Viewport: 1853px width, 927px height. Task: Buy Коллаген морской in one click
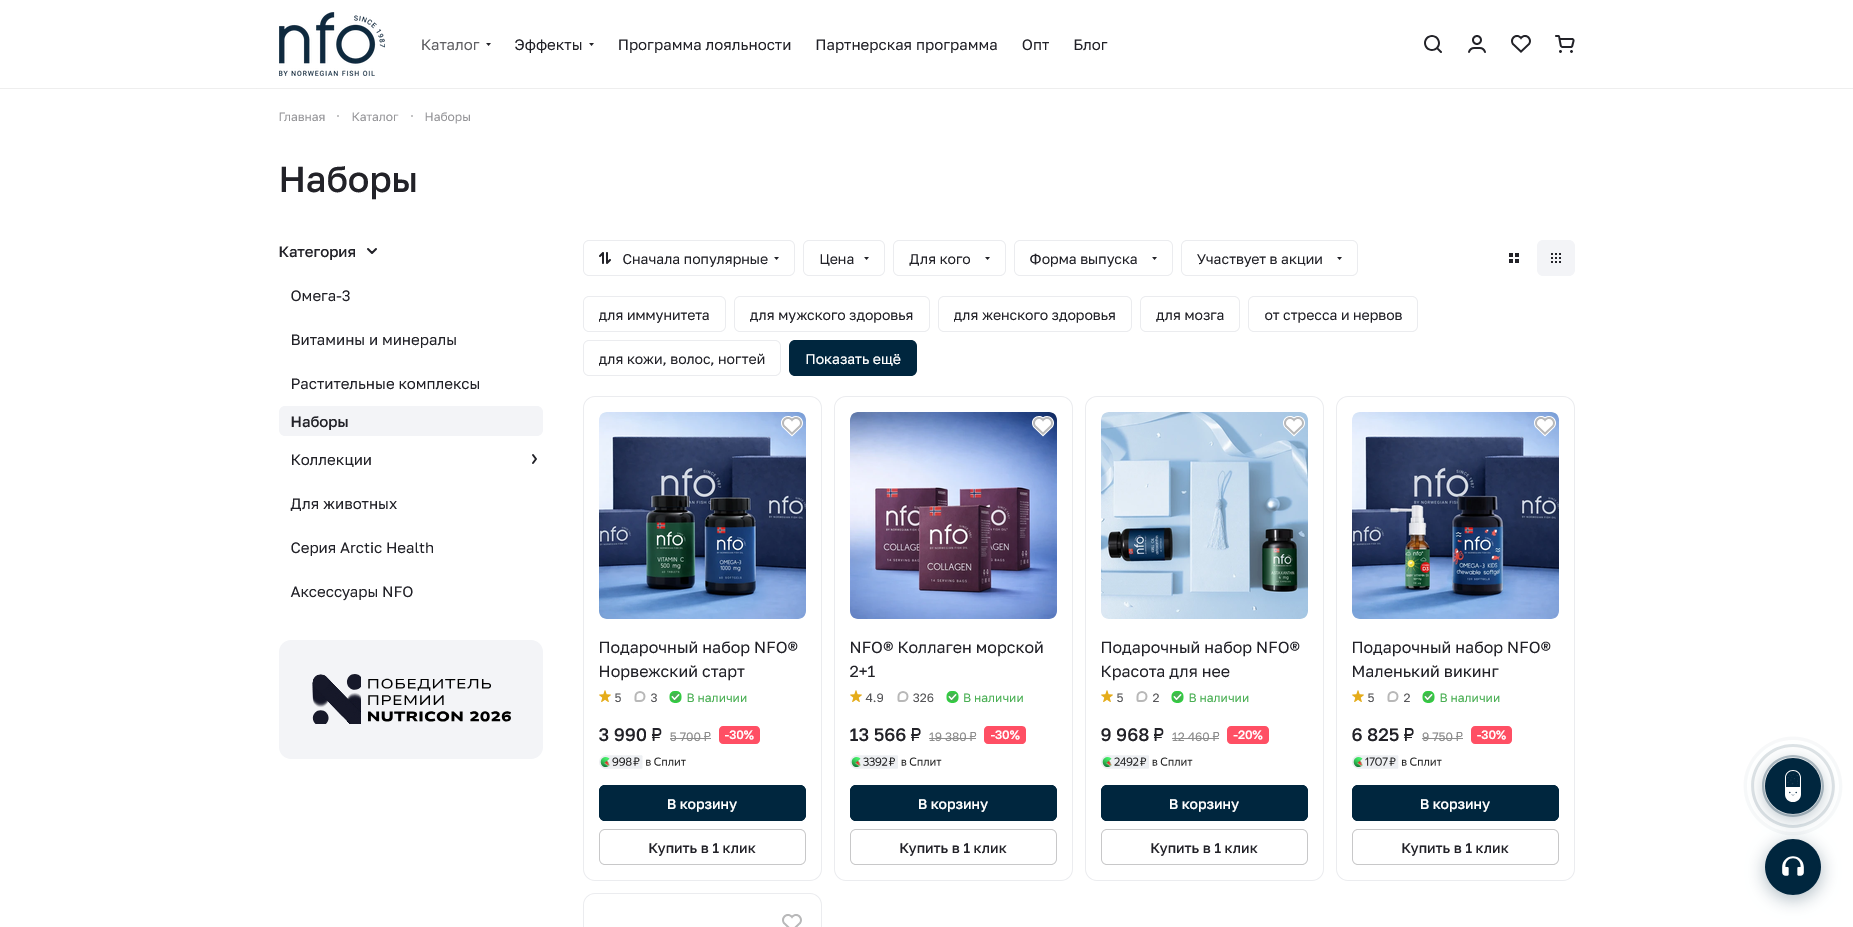953,847
